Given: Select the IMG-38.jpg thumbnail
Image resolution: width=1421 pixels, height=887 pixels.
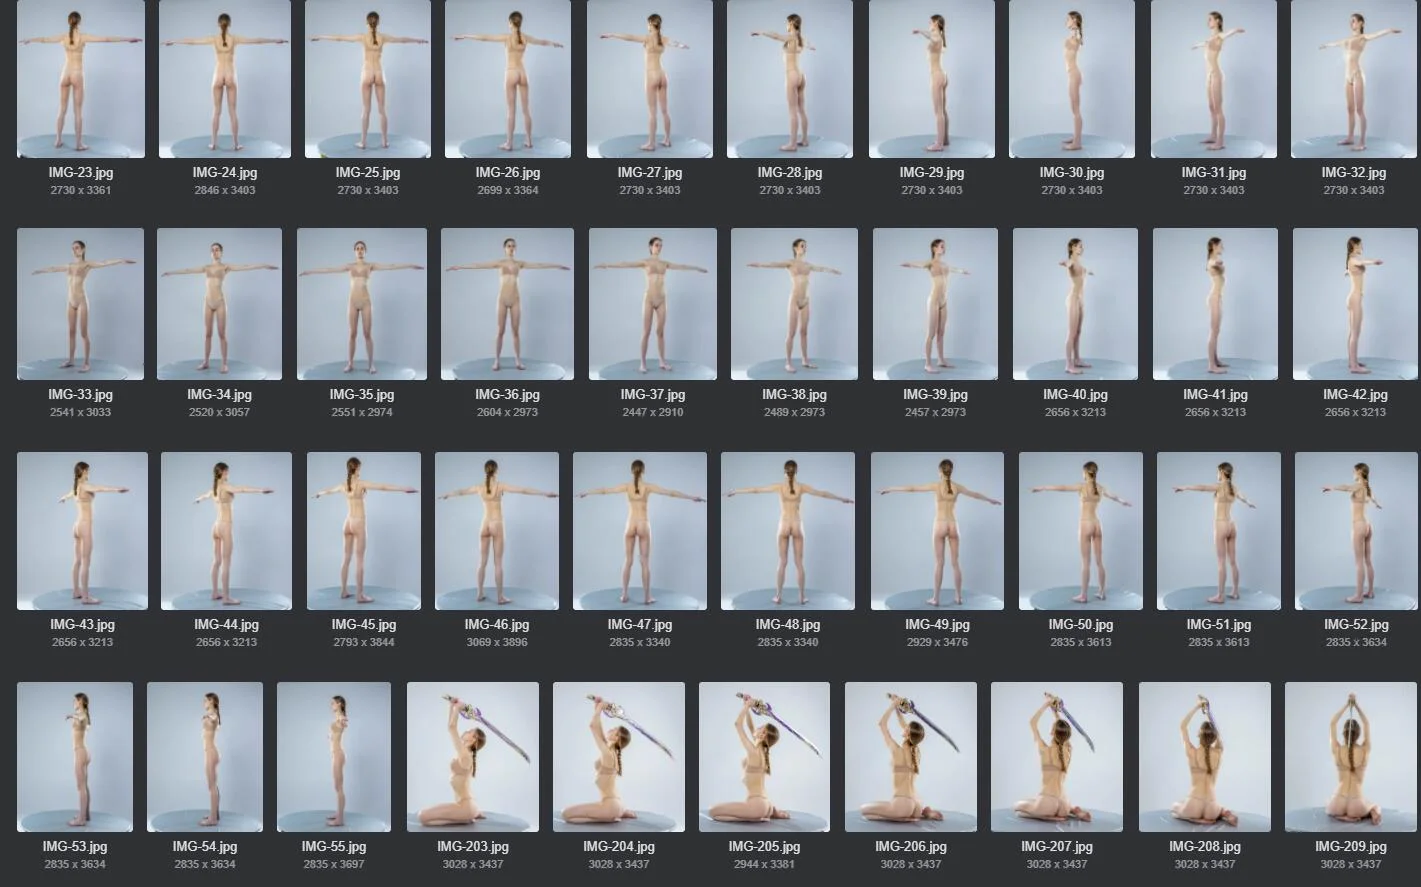Looking at the screenshot, I should tap(794, 304).
